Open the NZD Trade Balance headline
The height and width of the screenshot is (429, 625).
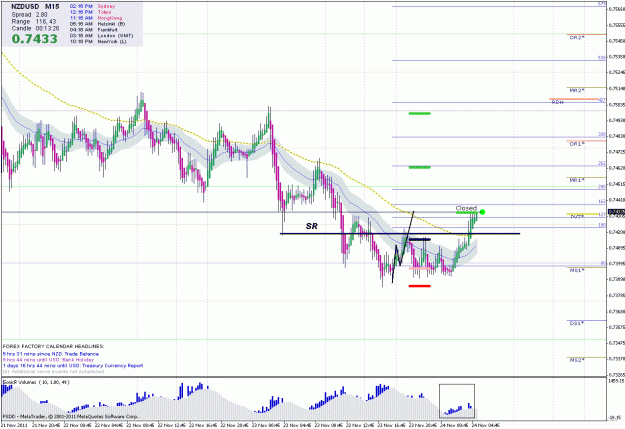[51, 354]
